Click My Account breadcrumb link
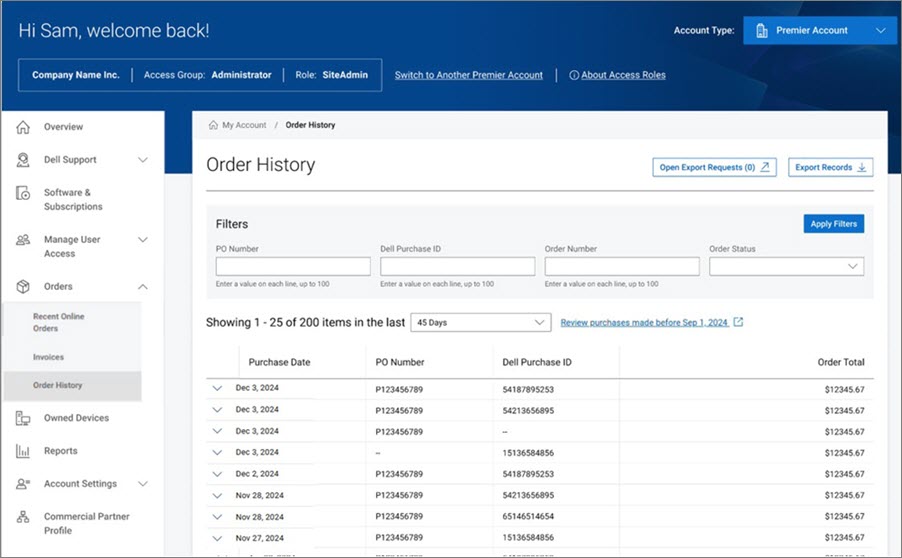Screen dimensions: 902x558 pyautogui.click(x=244, y=125)
